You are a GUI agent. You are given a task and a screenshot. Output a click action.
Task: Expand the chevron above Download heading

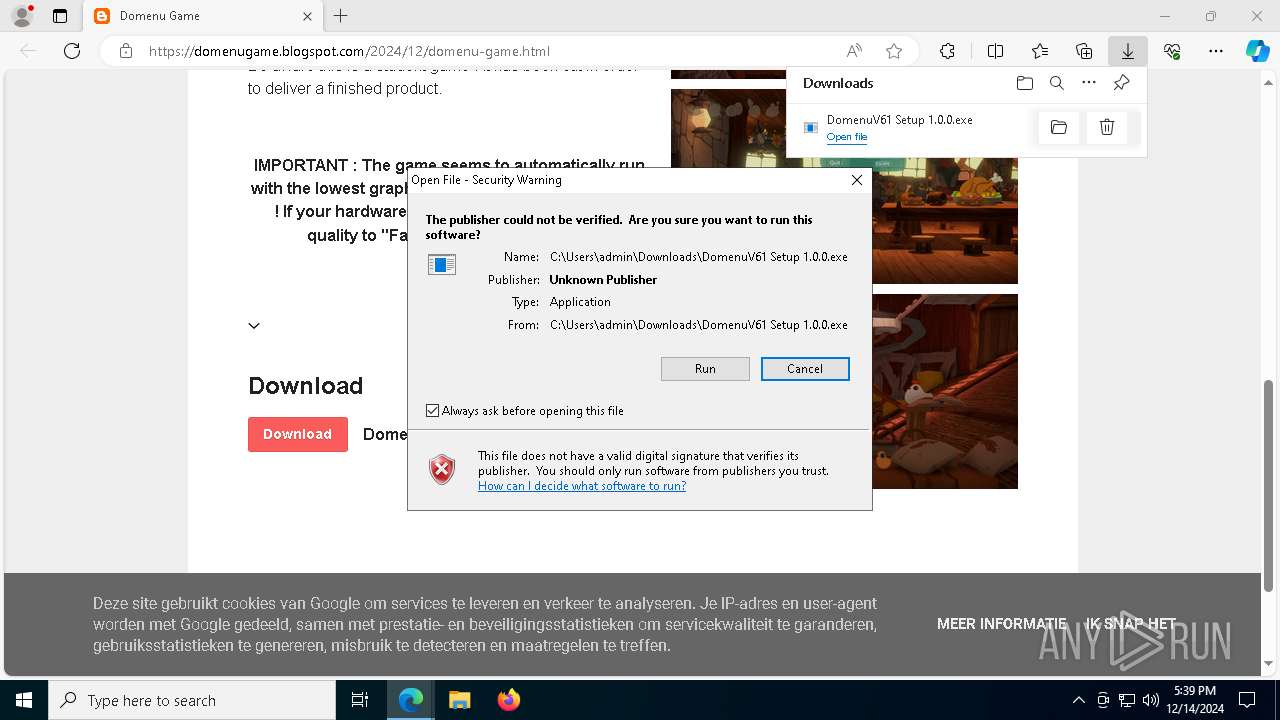[254, 325]
